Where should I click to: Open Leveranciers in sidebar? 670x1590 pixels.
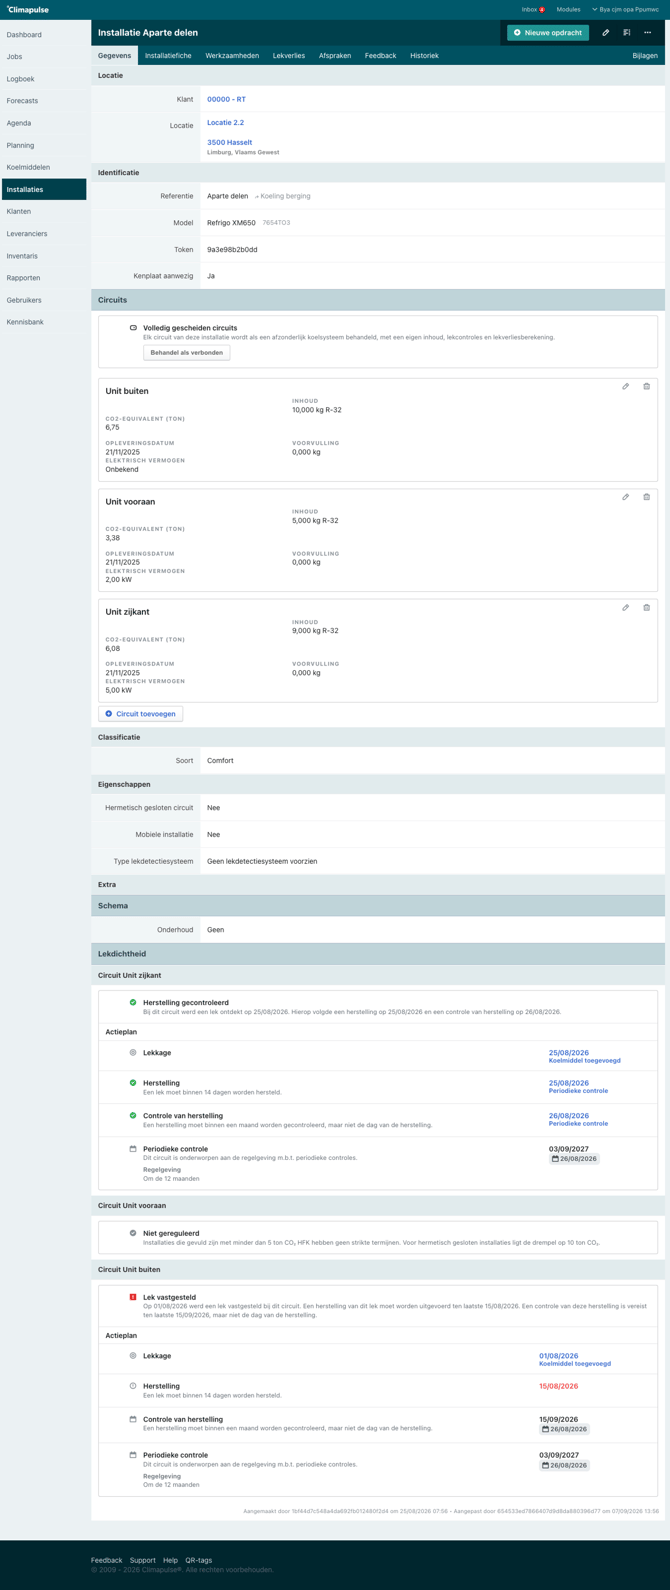43,233
